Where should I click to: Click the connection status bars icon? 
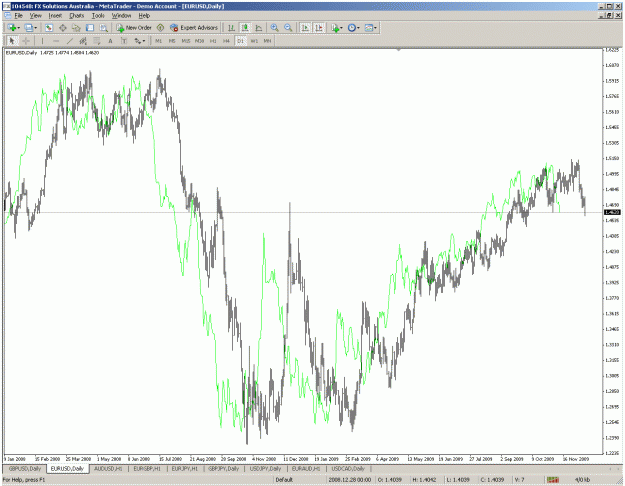point(552,479)
